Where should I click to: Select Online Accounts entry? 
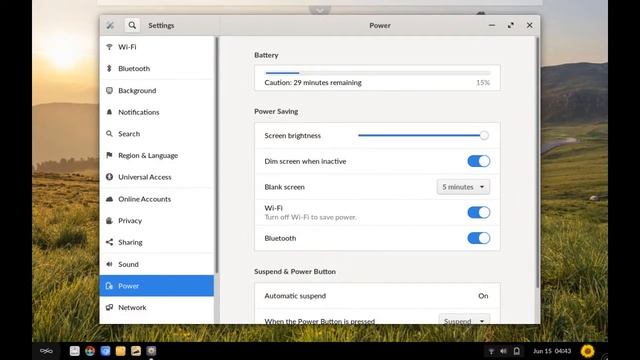coord(156,199)
